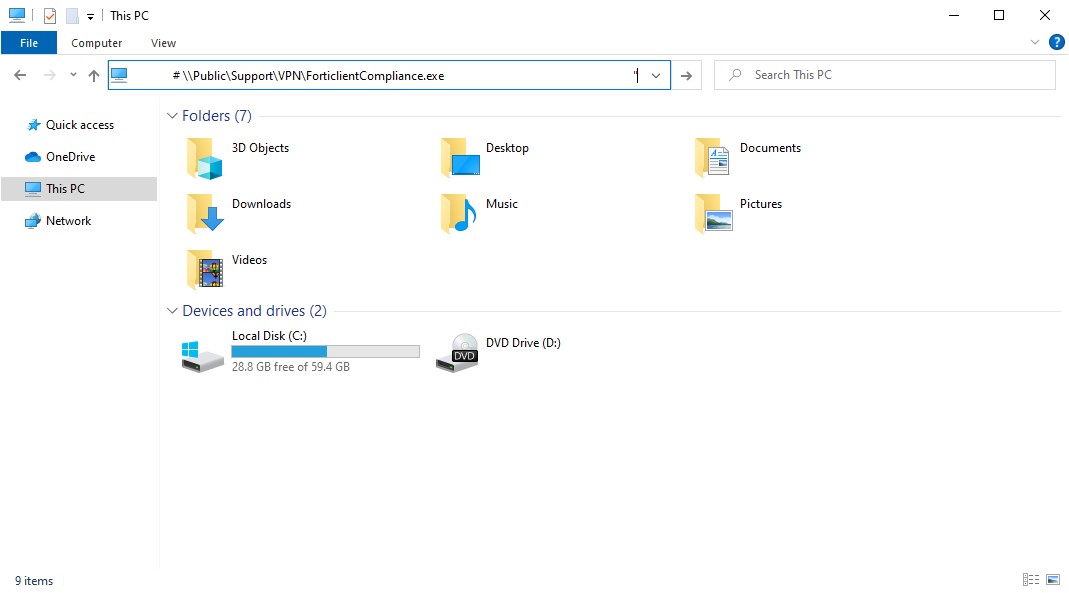
Task: Select Network in navigation pane
Action: coord(68,221)
